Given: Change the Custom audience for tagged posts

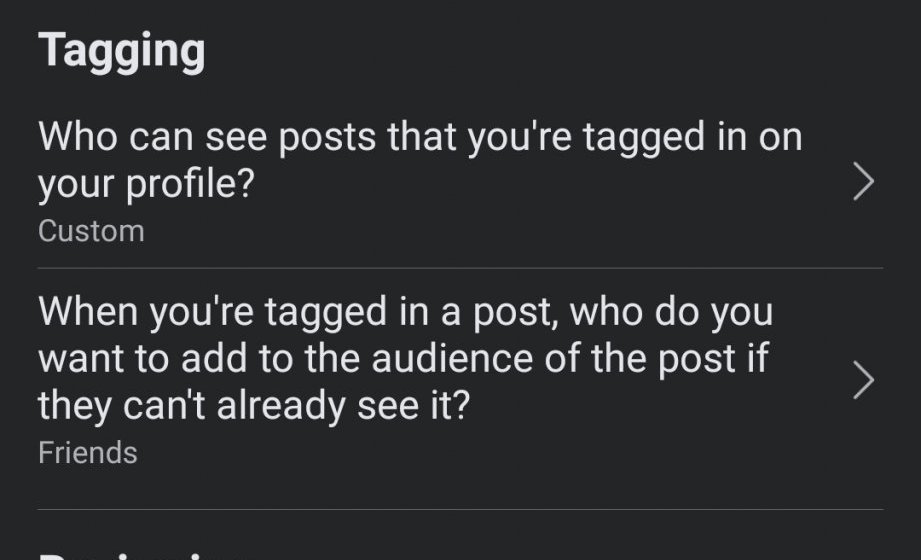Looking at the screenshot, I should tap(91, 231).
